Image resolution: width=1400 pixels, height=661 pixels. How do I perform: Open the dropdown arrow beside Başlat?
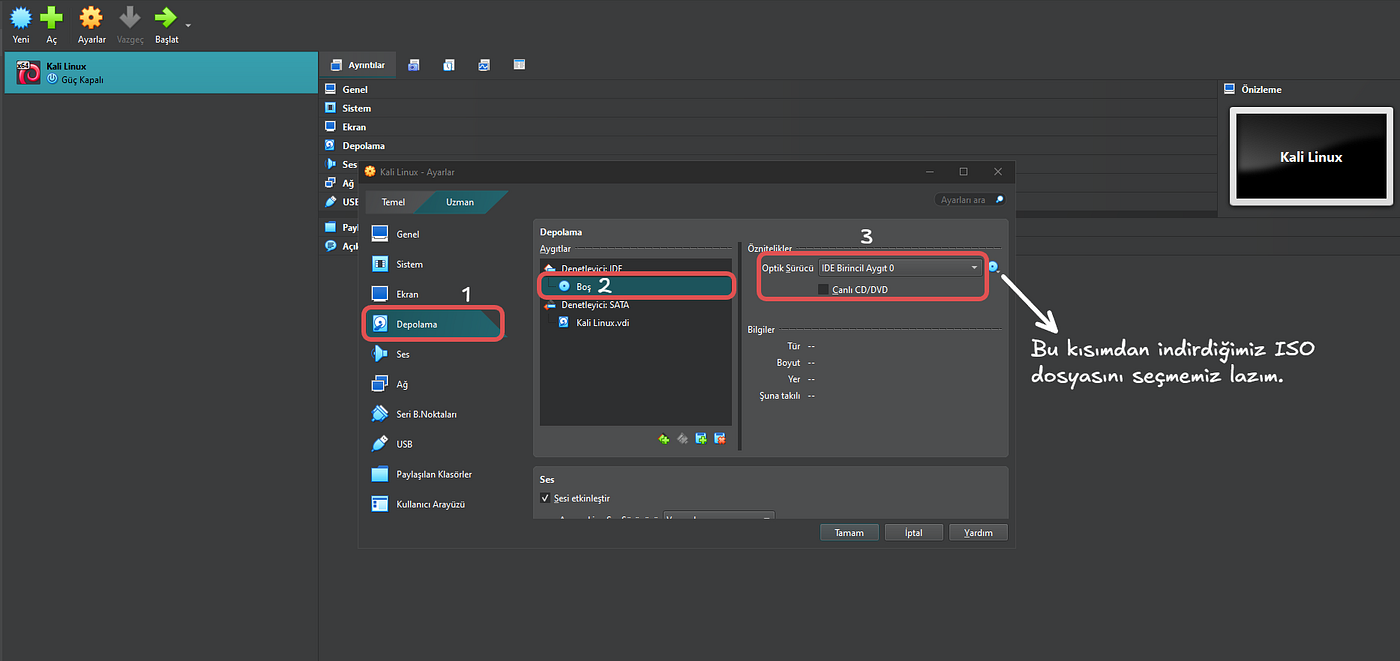pos(188,24)
